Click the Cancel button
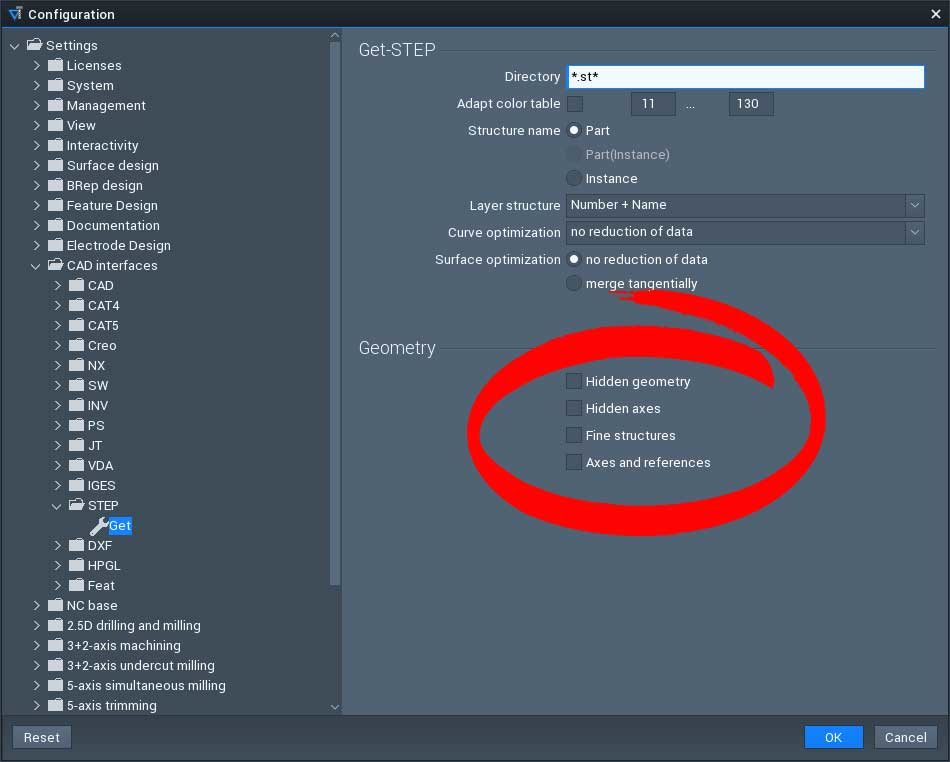Image resolution: width=950 pixels, height=762 pixels. pyautogui.click(x=905, y=737)
